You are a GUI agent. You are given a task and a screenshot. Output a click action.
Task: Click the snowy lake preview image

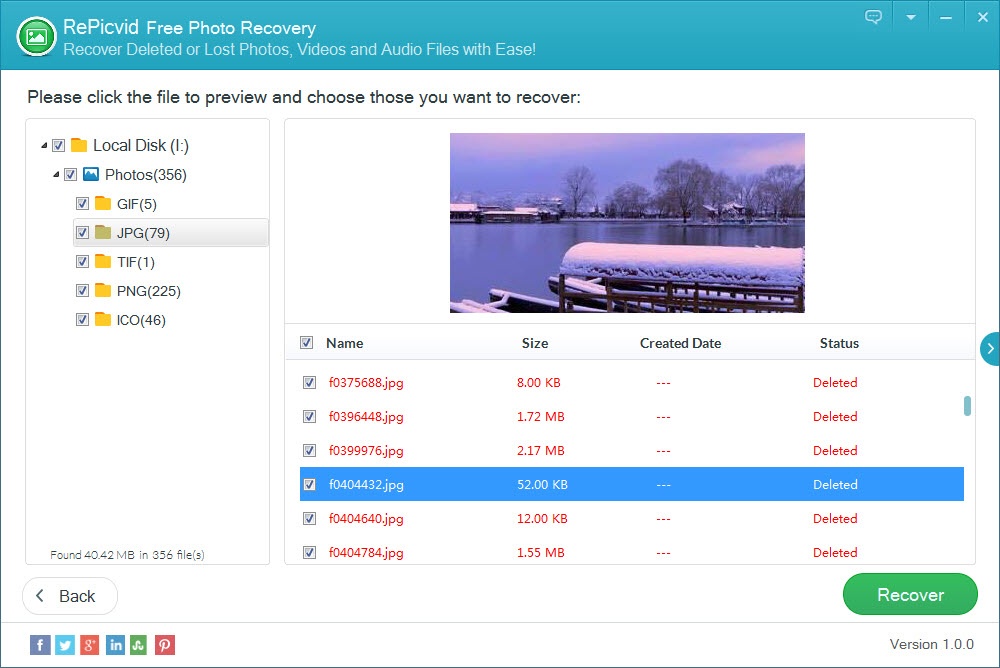click(x=628, y=223)
